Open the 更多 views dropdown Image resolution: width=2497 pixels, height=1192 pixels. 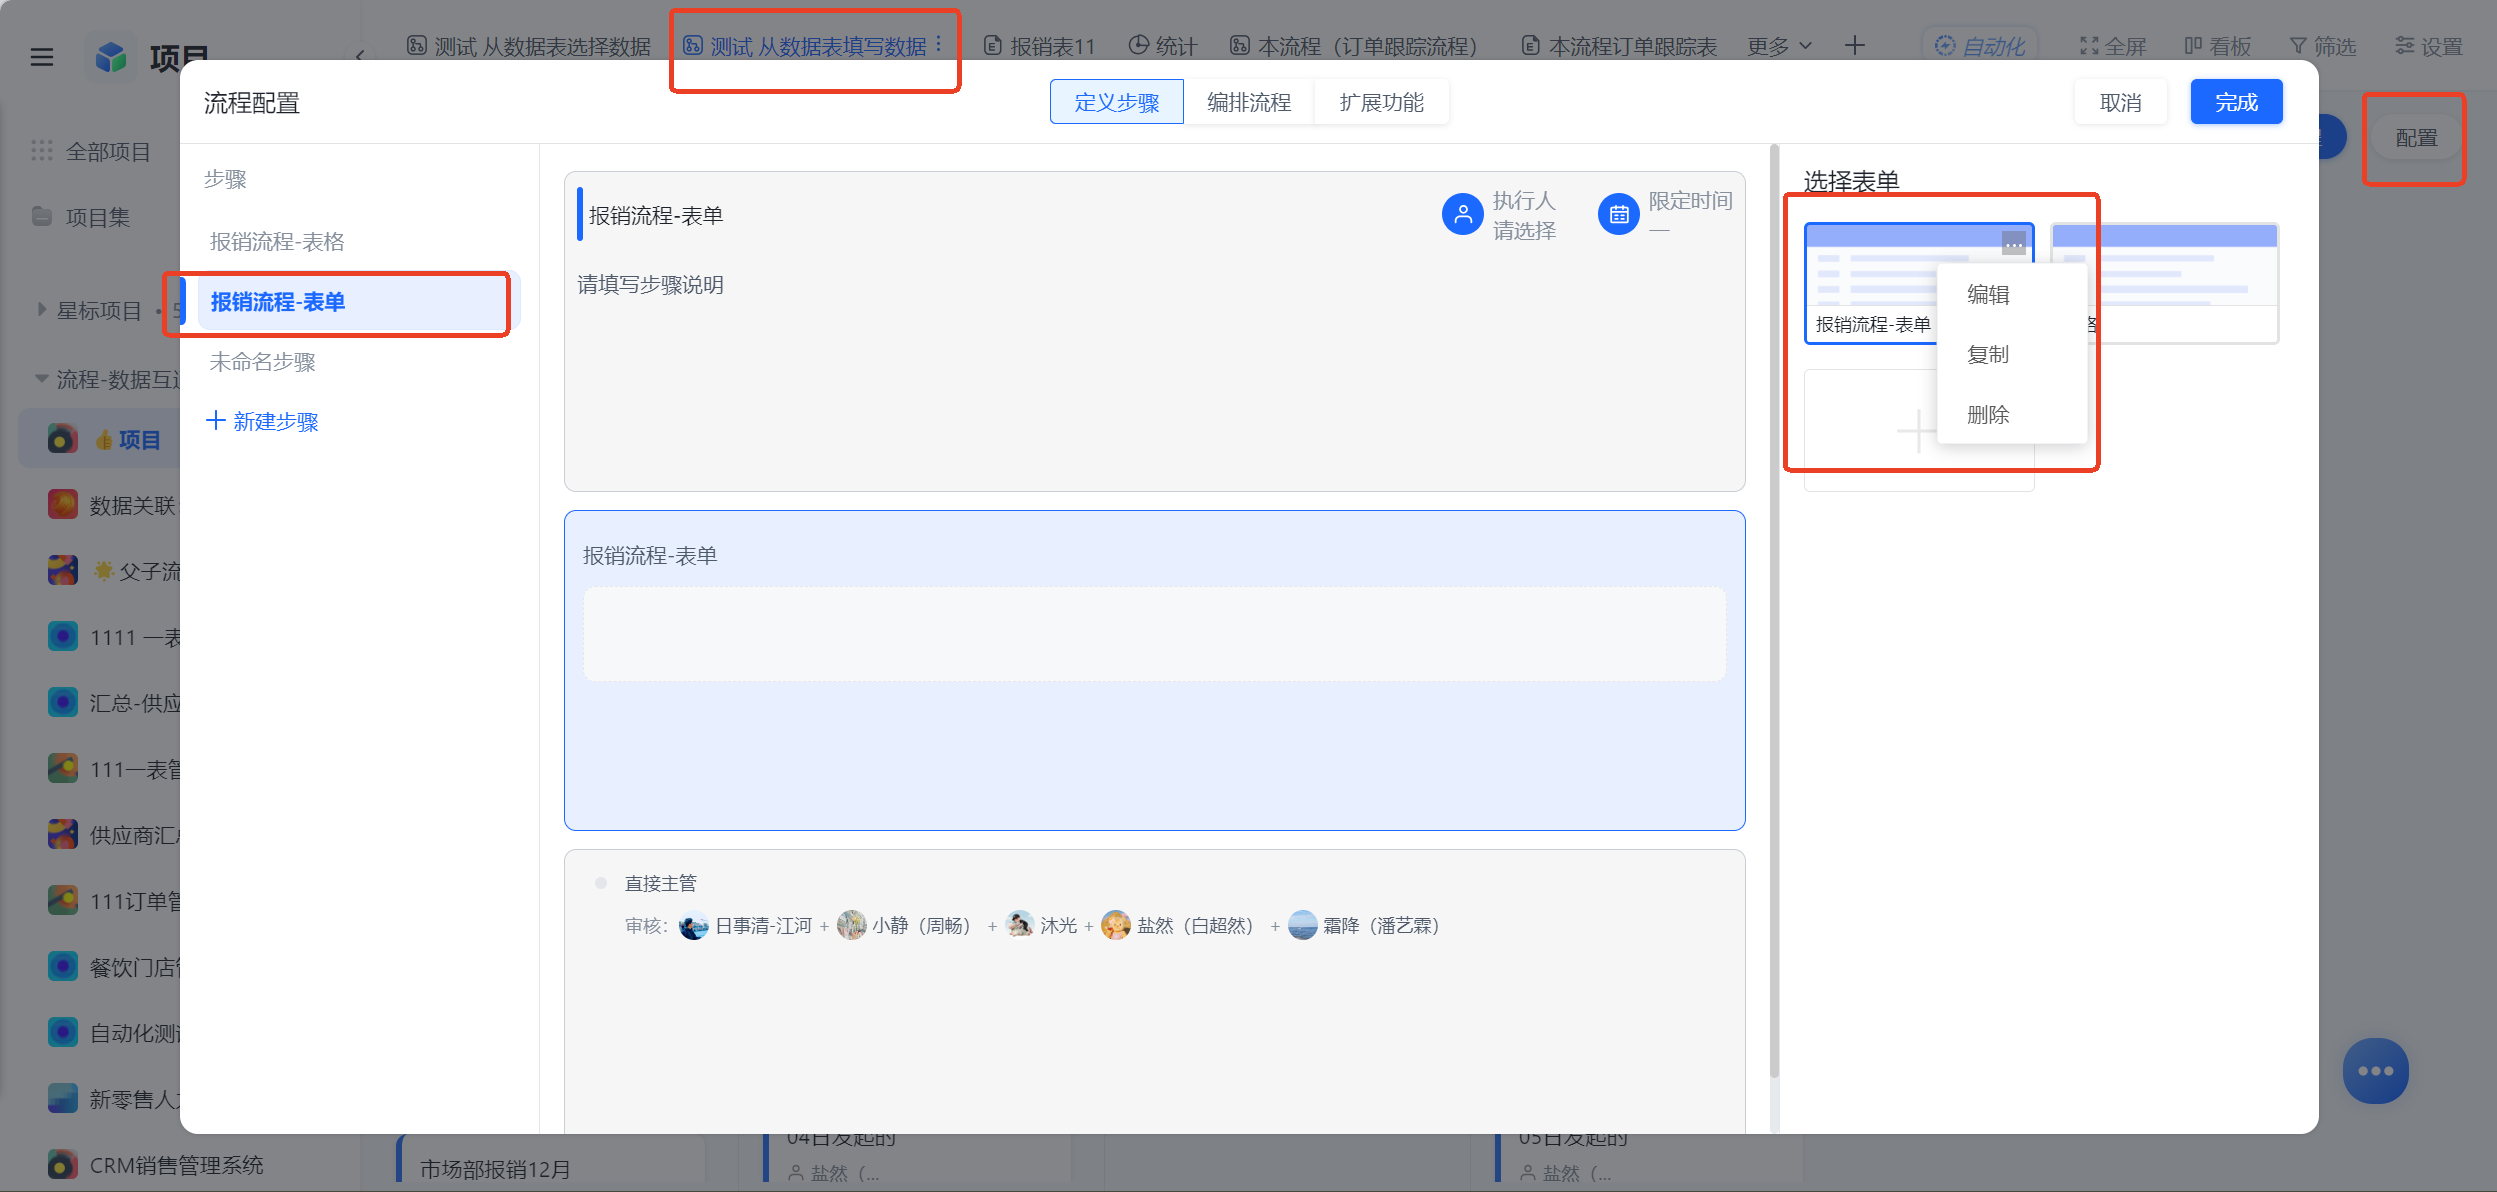pos(1780,46)
